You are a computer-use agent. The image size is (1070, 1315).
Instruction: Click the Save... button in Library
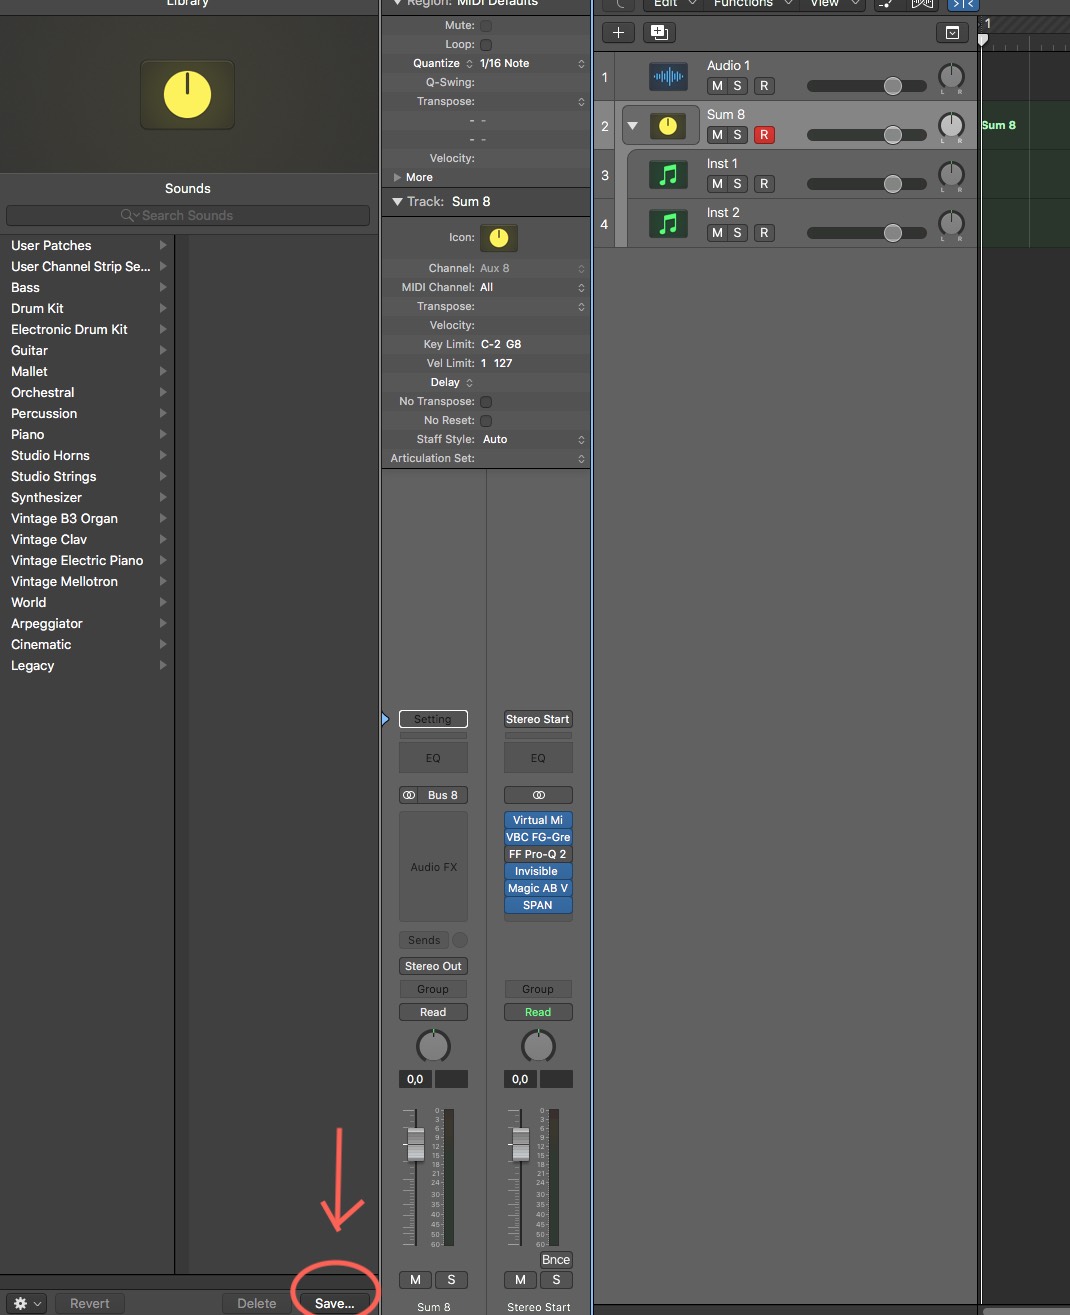334,1303
